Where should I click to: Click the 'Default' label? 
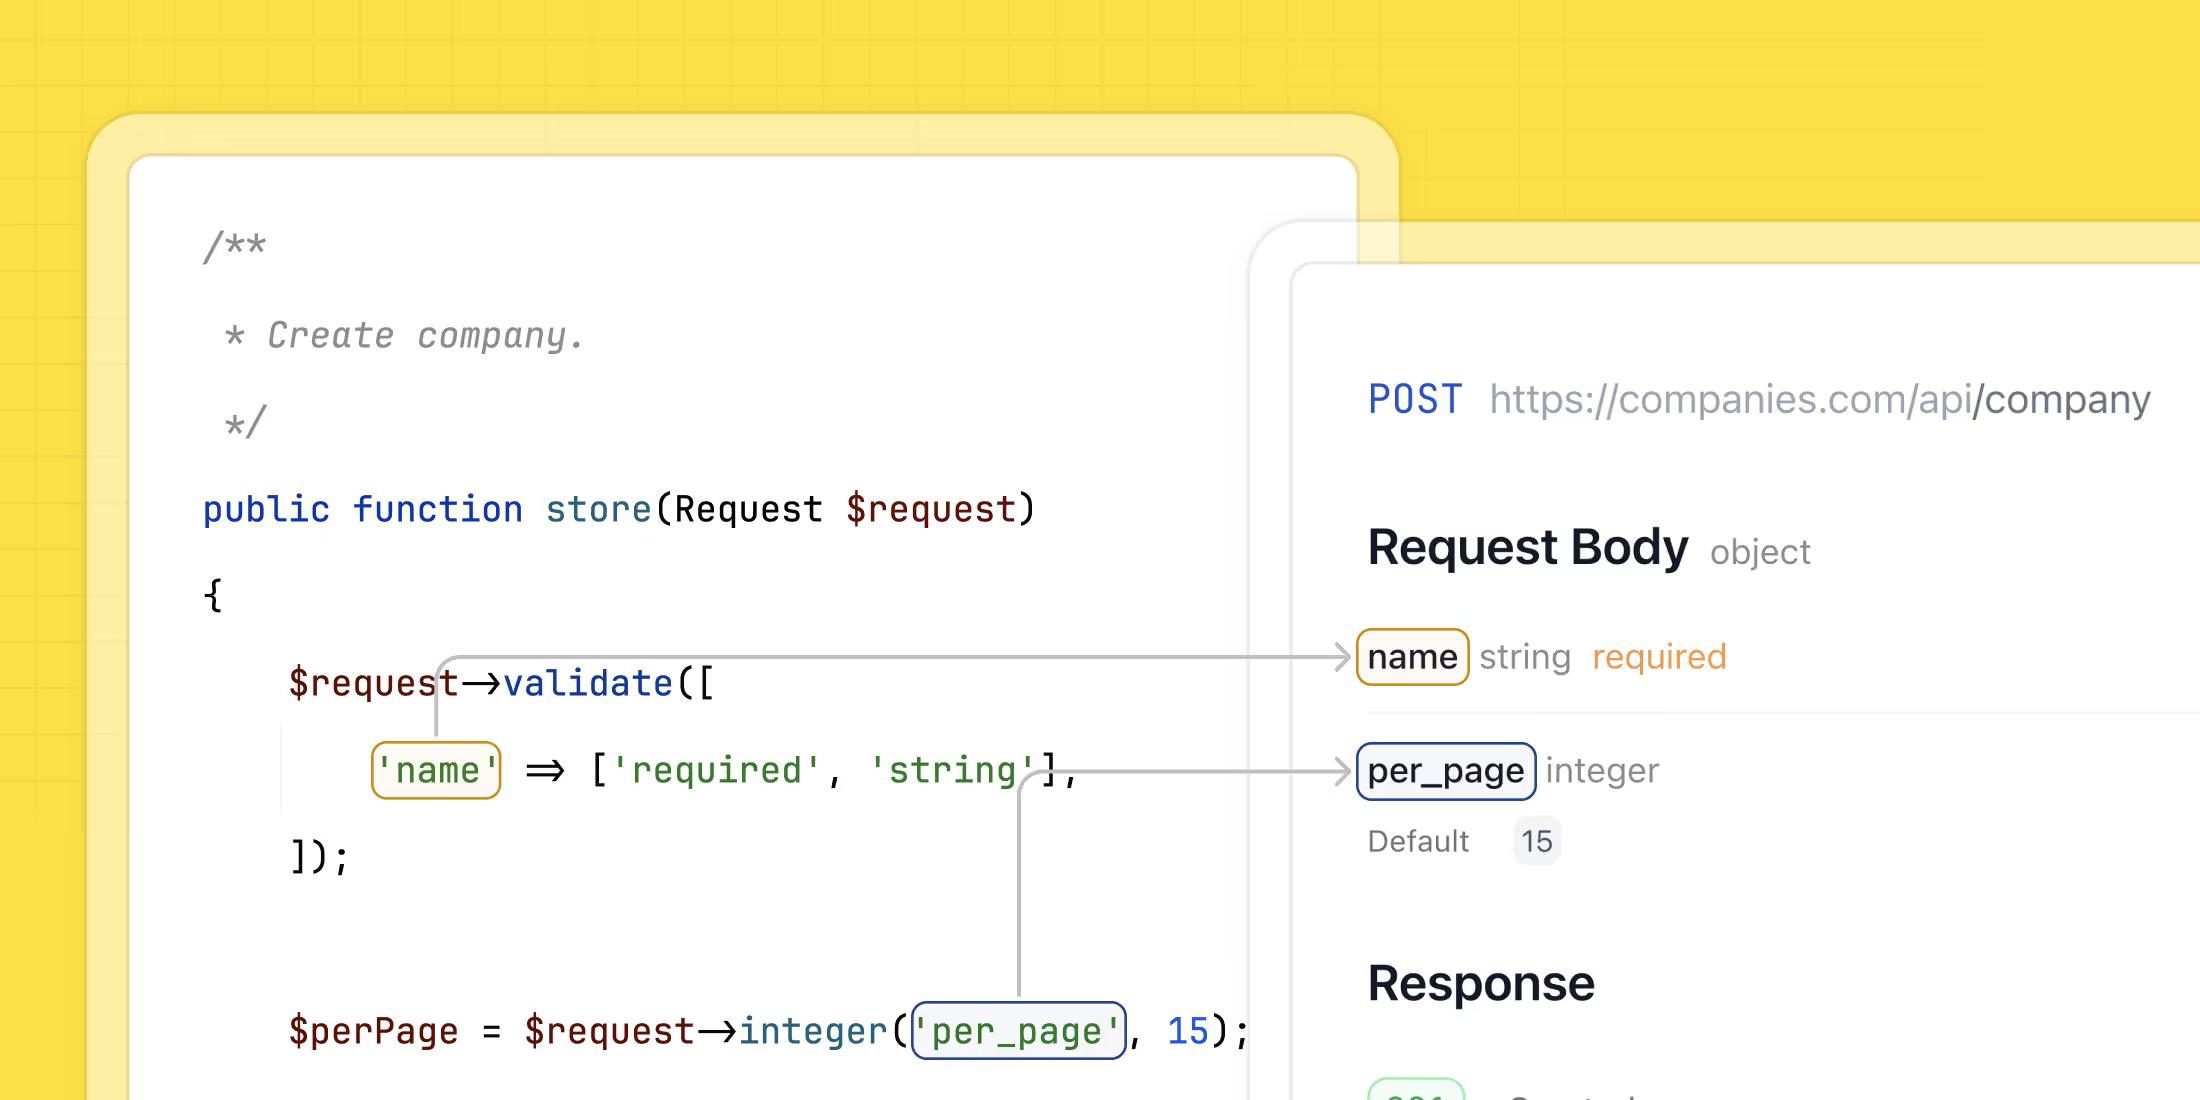click(1418, 841)
